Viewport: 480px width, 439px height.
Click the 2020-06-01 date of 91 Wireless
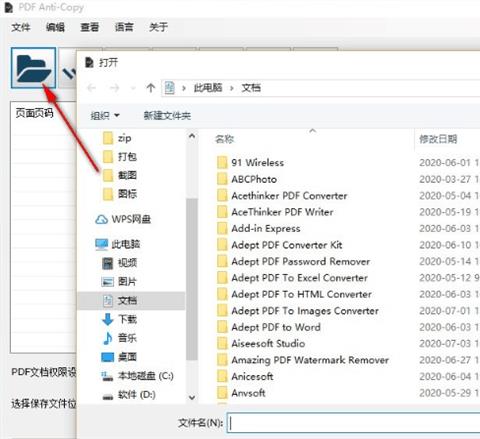click(445, 163)
